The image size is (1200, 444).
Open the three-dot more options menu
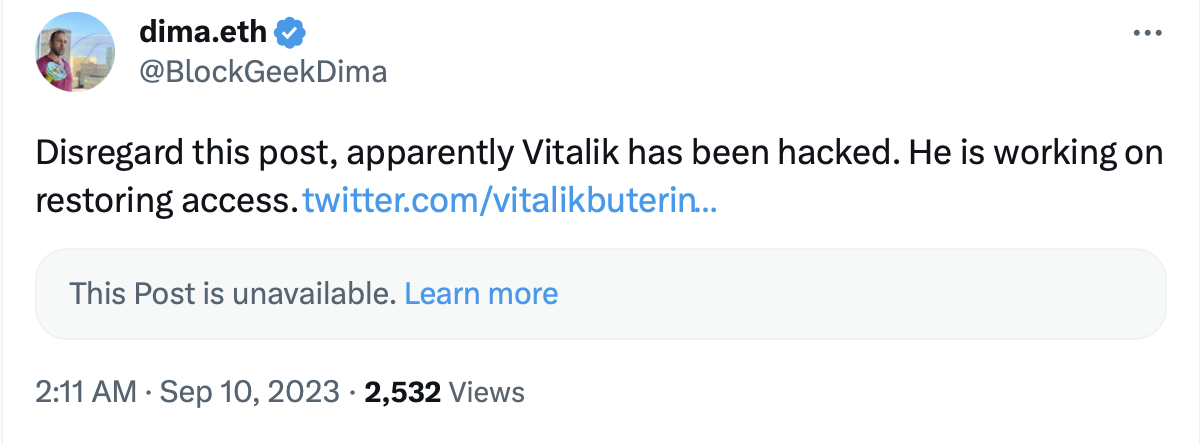pyautogui.click(x=1145, y=33)
